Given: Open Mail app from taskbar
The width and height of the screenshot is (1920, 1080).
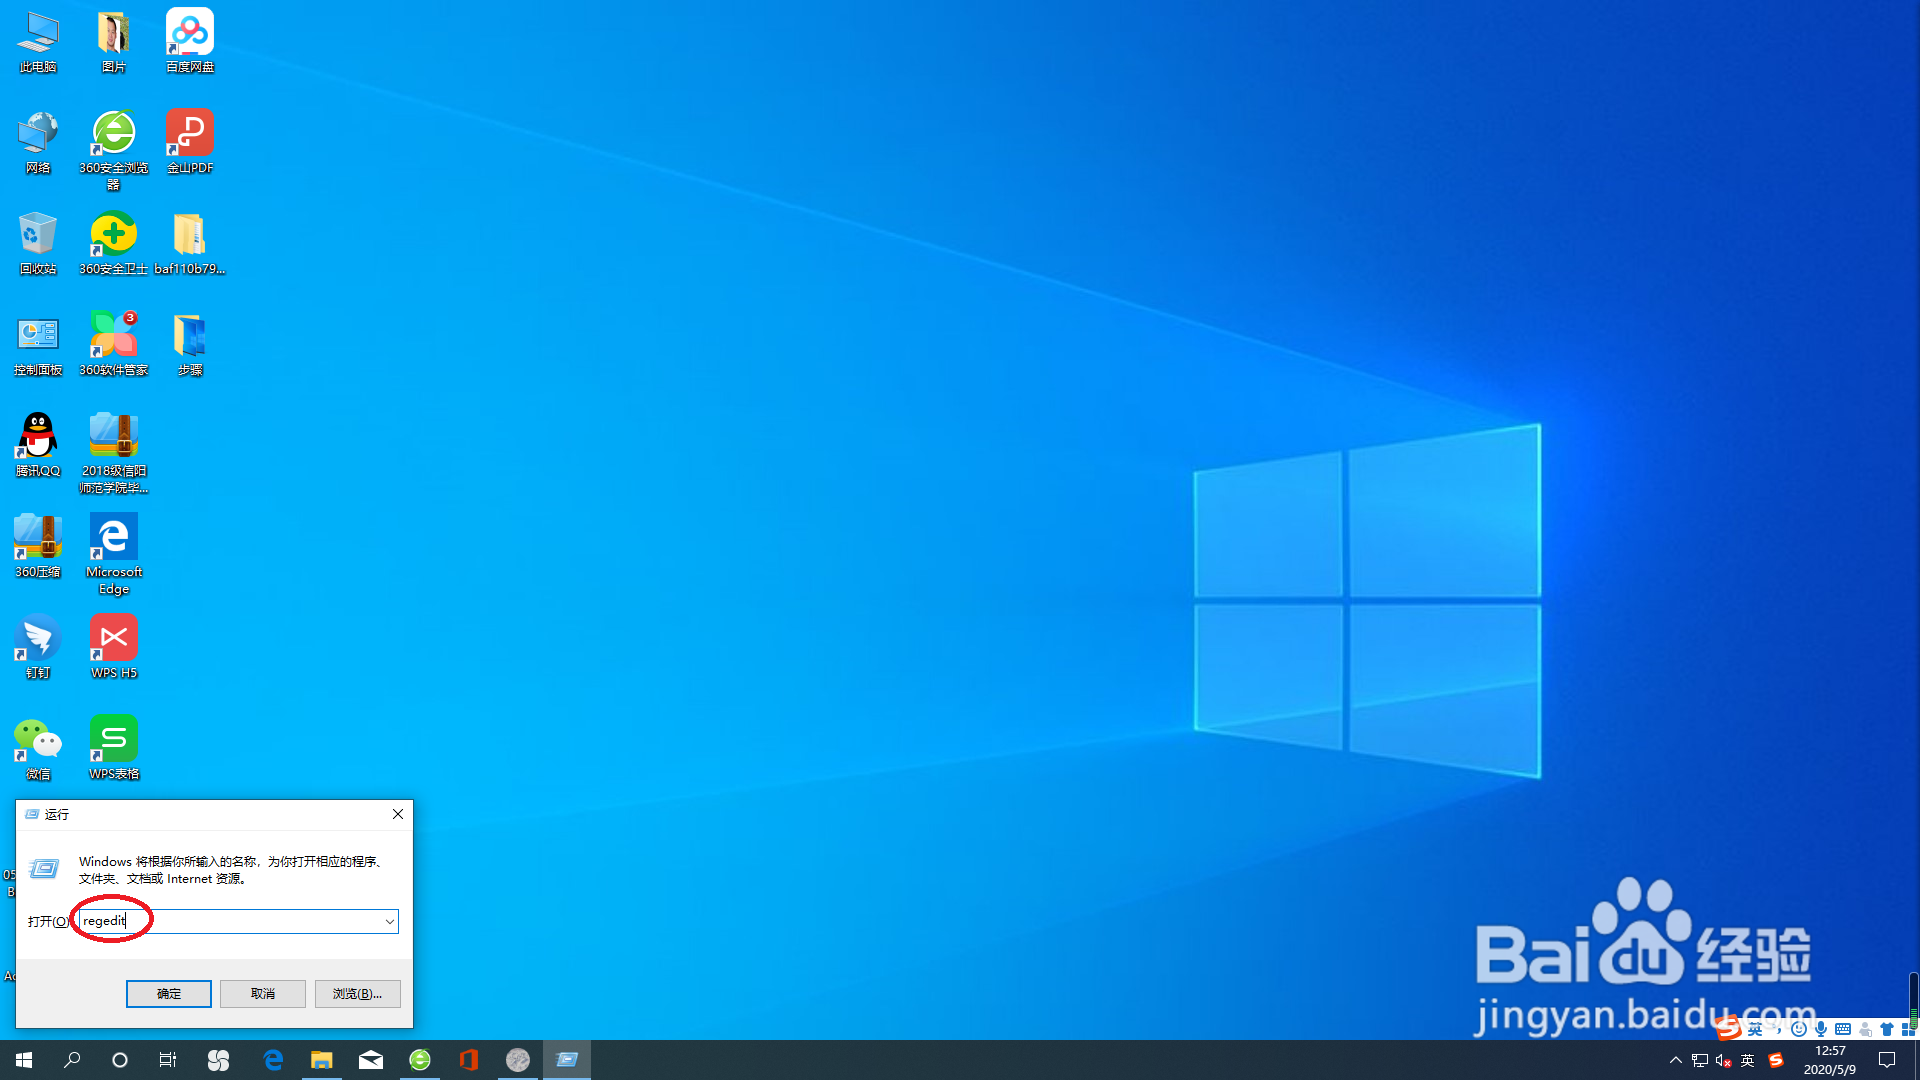Looking at the screenshot, I should 371,1060.
